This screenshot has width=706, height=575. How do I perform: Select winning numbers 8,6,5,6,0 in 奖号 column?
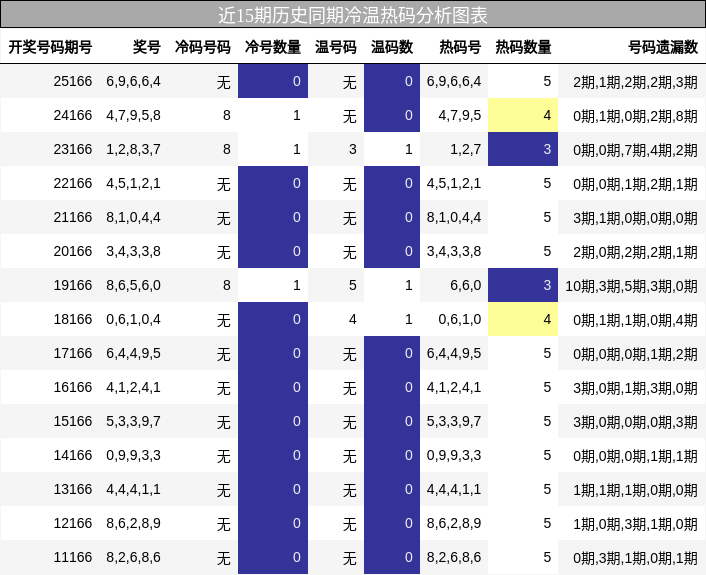click(x=133, y=285)
